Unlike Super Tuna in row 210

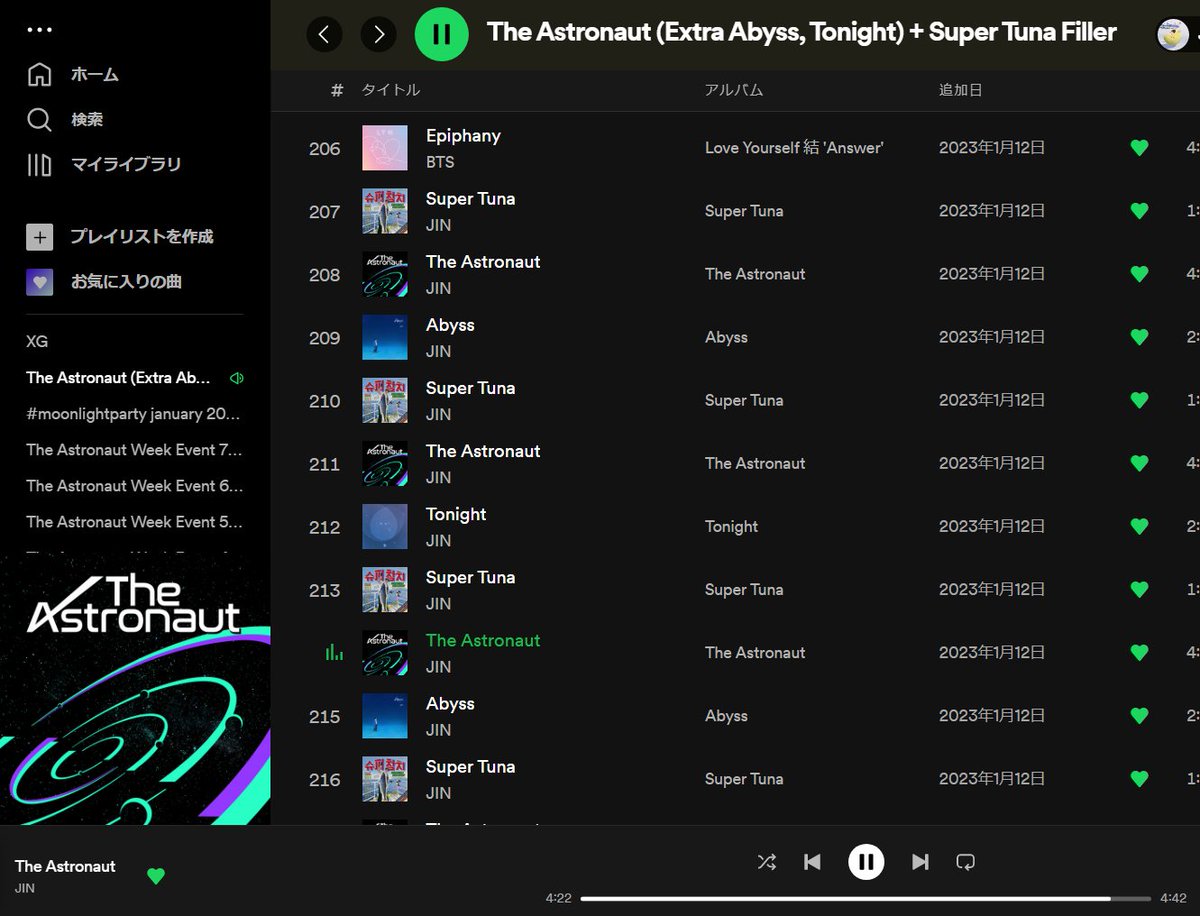point(1139,400)
